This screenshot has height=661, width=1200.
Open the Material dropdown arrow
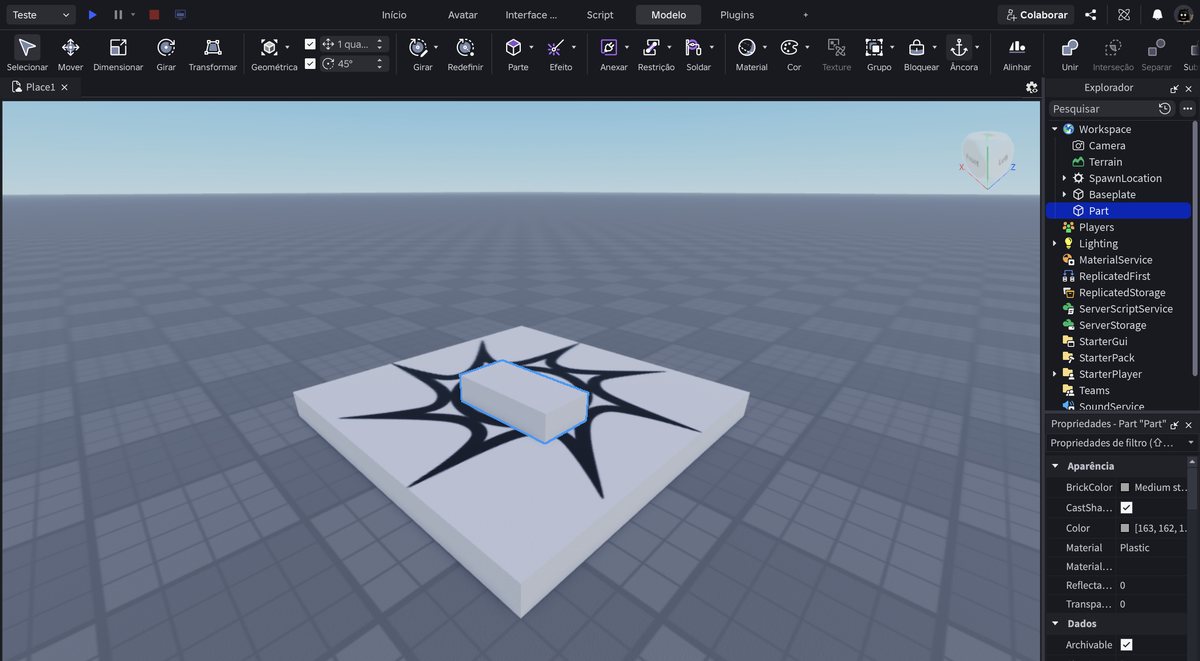pos(765,47)
